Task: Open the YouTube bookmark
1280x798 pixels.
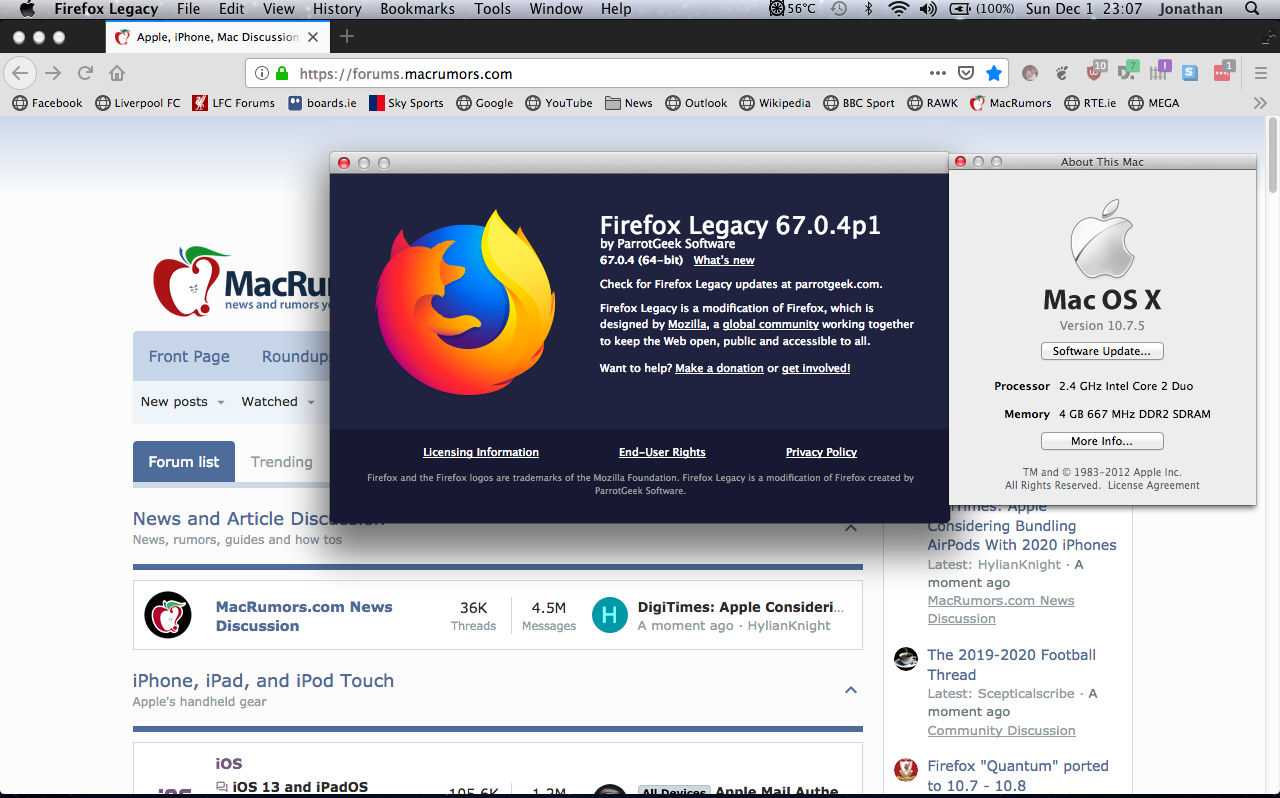Action: coord(559,103)
